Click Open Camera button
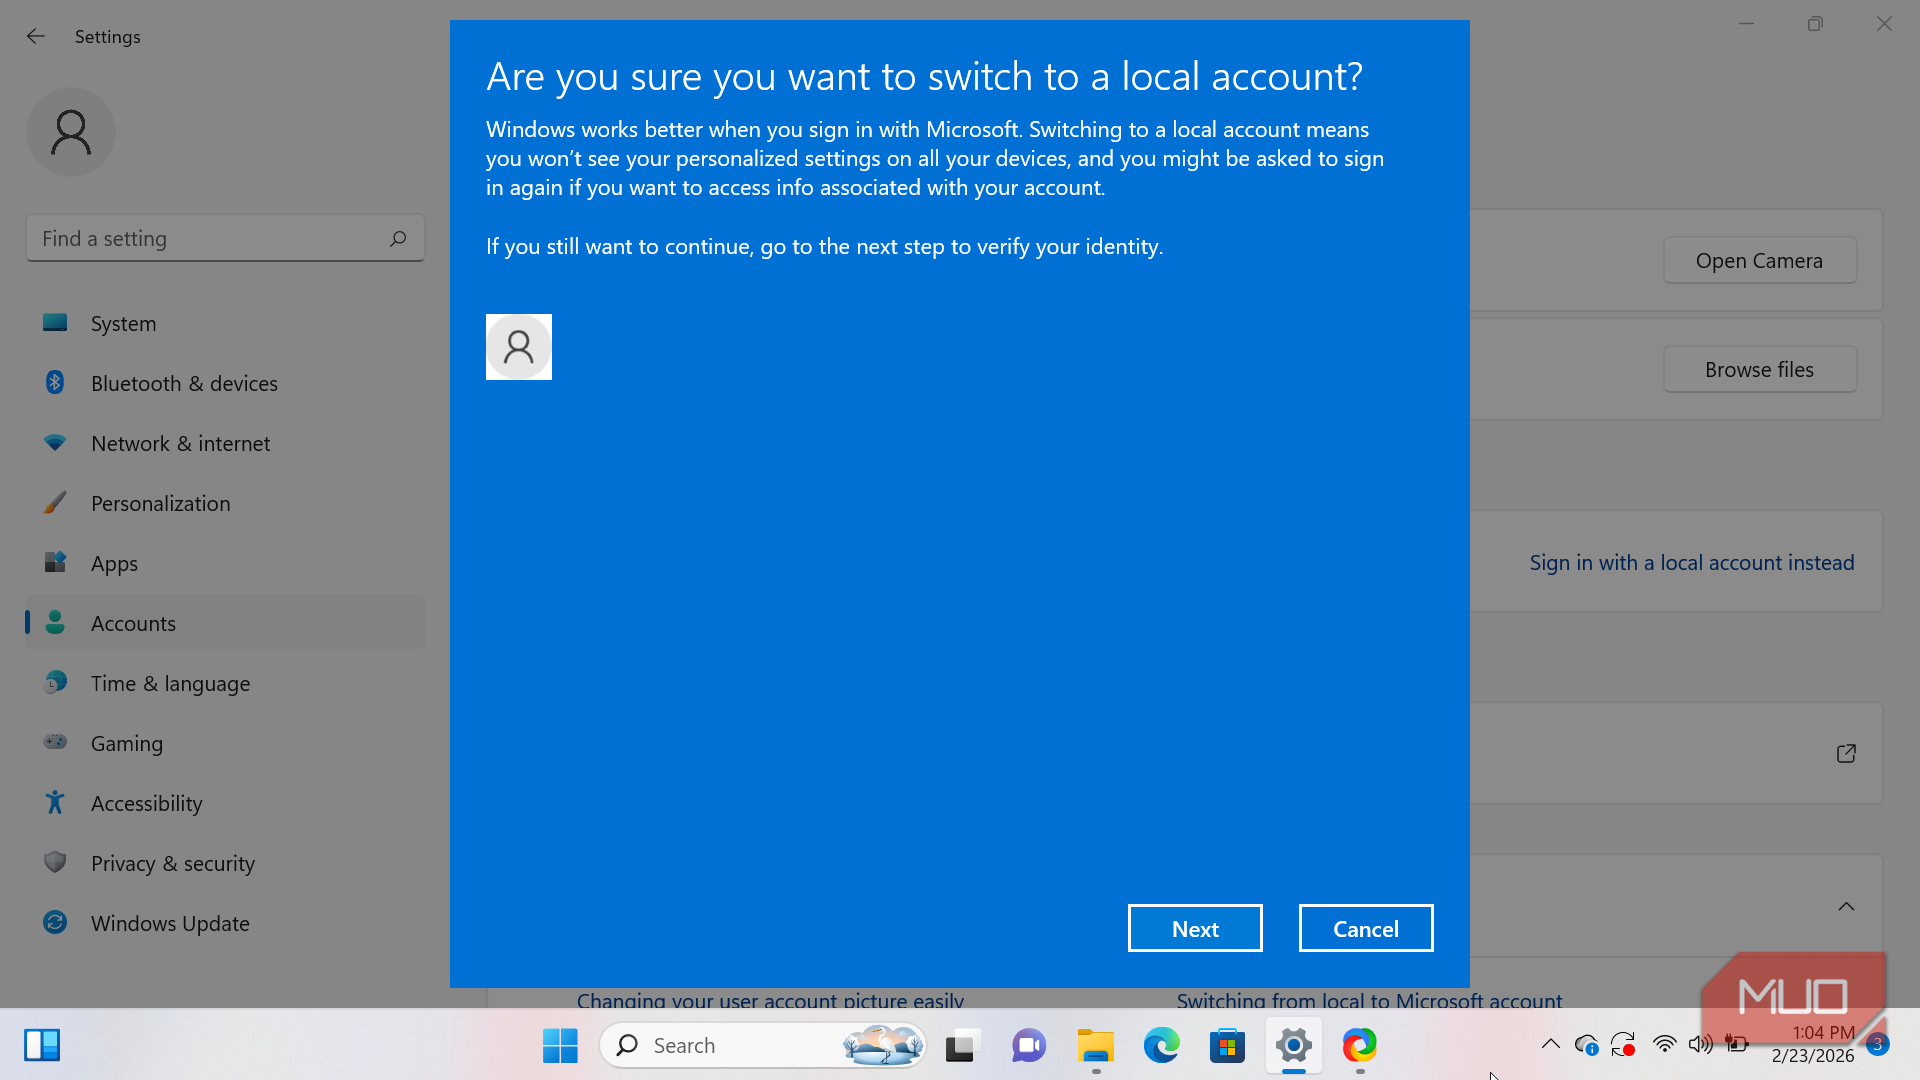This screenshot has height=1080, width=1920. click(x=1759, y=260)
